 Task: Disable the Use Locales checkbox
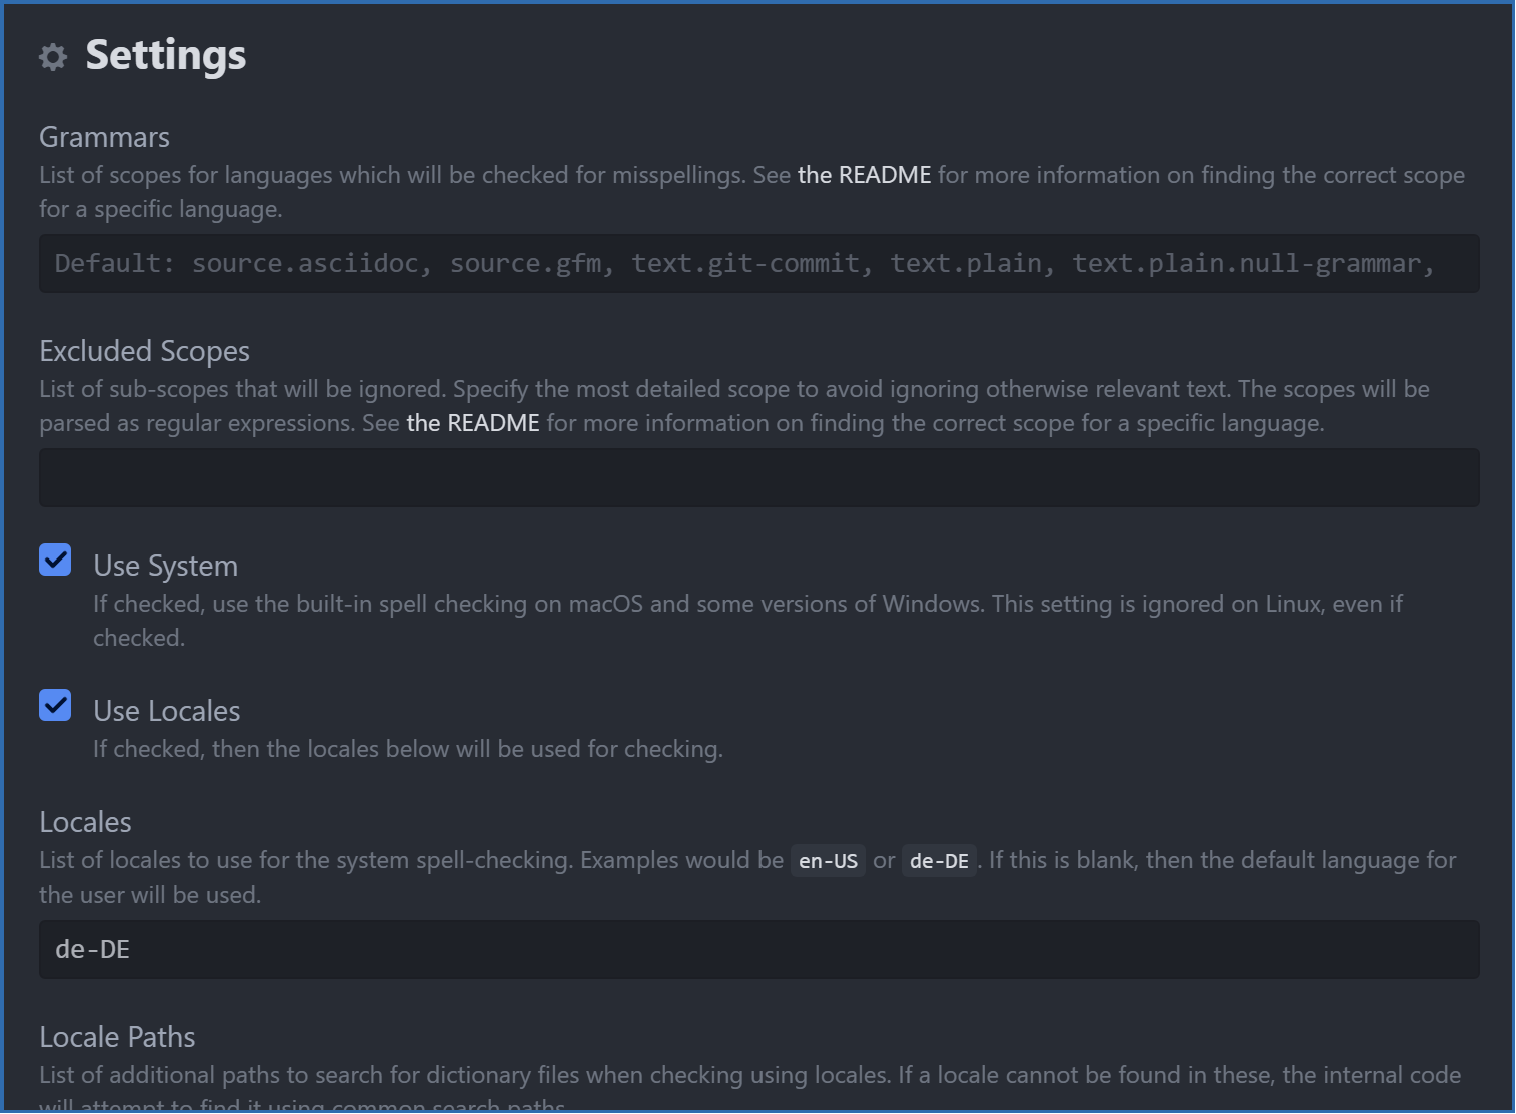[x=56, y=705]
